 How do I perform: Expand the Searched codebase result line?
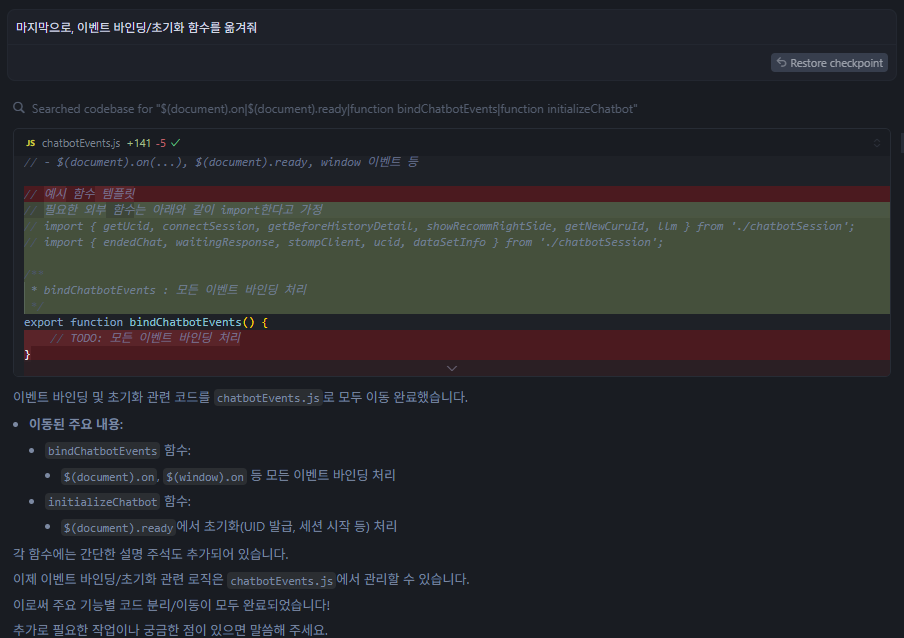pos(334,108)
